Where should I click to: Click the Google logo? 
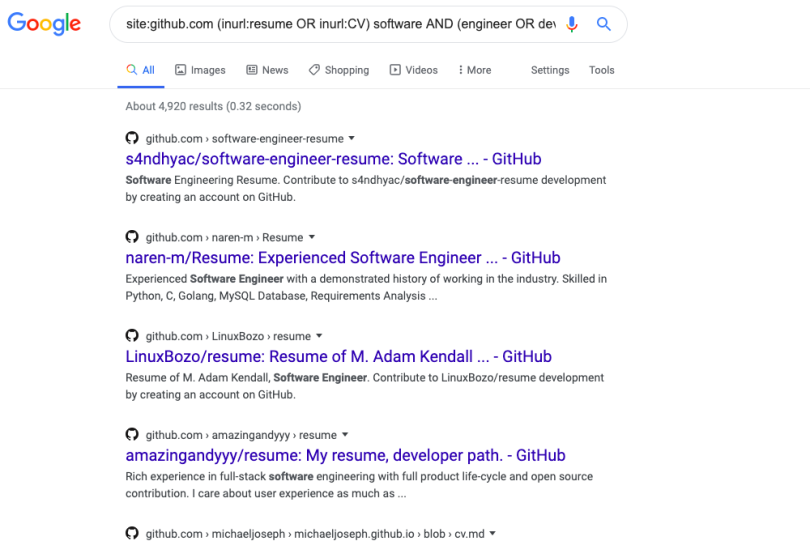(44, 24)
